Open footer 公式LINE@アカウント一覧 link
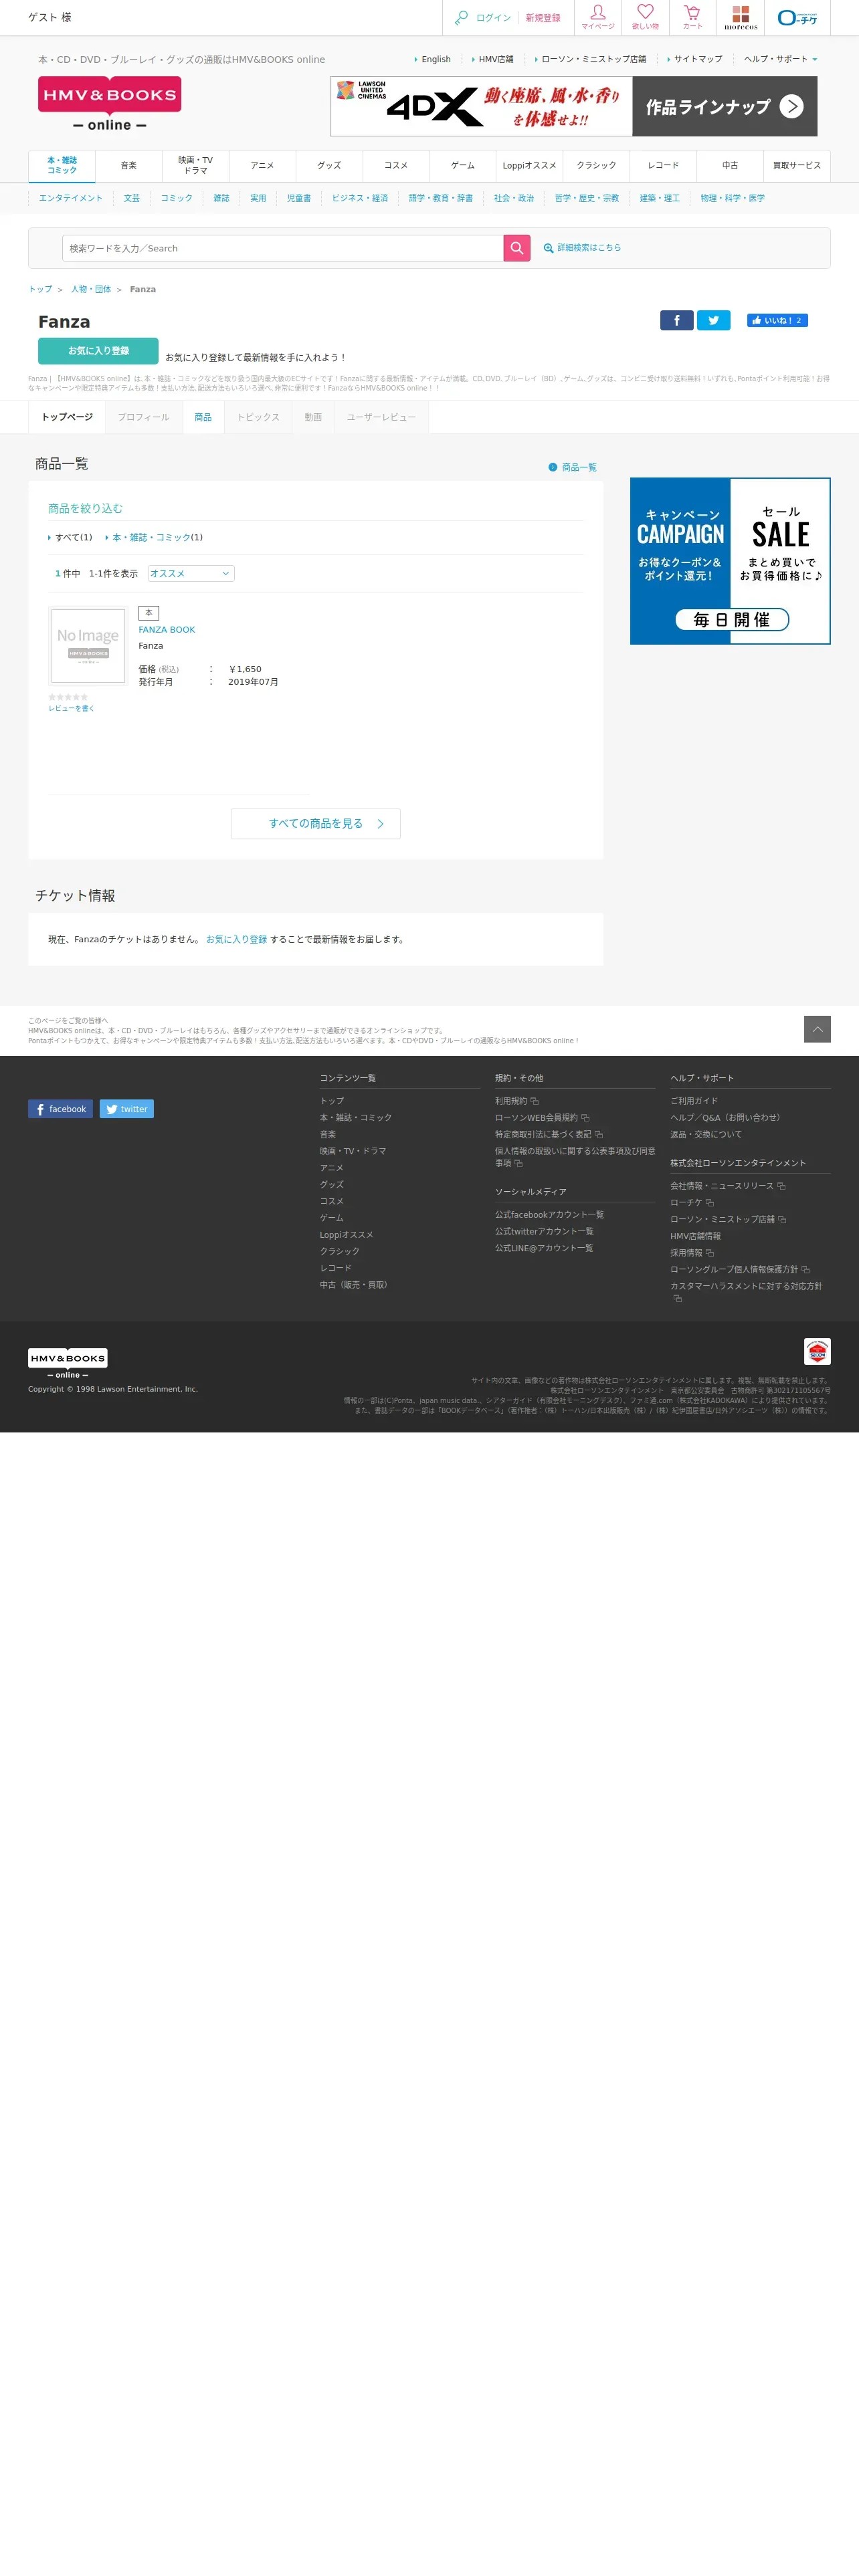 coord(544,1248)
